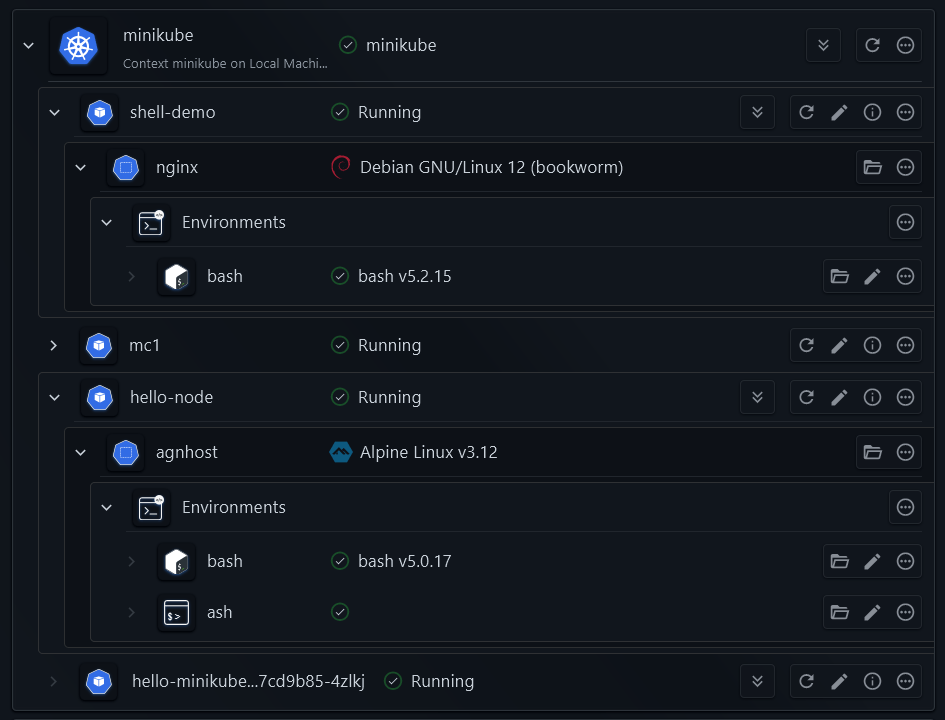
Task: Open folder icon on bash v5.2.15 row
Action: point(839,276)
